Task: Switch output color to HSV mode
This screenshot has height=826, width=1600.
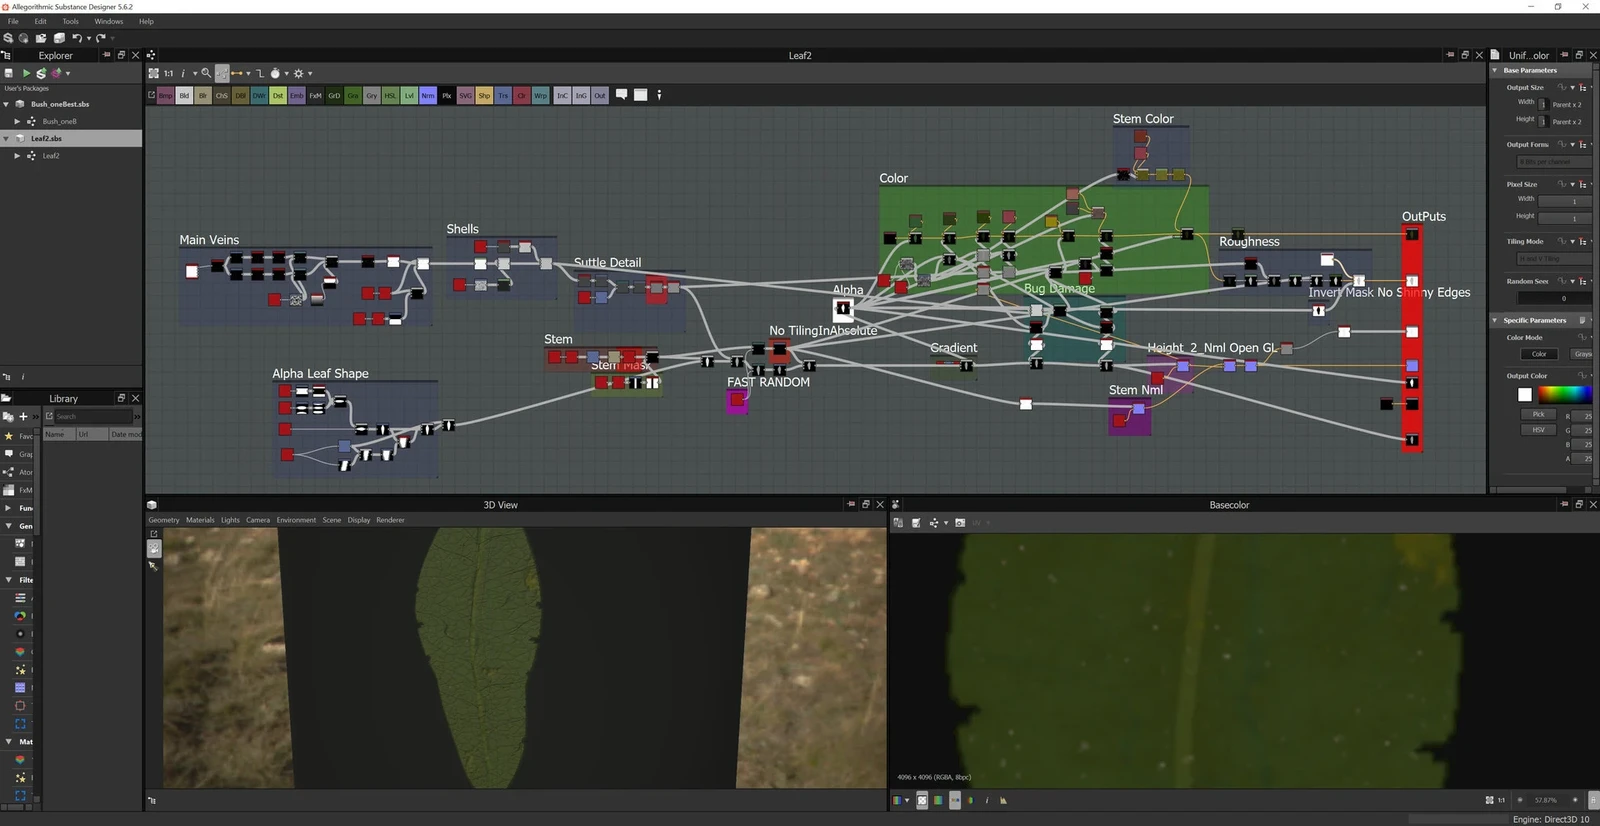Action: point(1538,430)
